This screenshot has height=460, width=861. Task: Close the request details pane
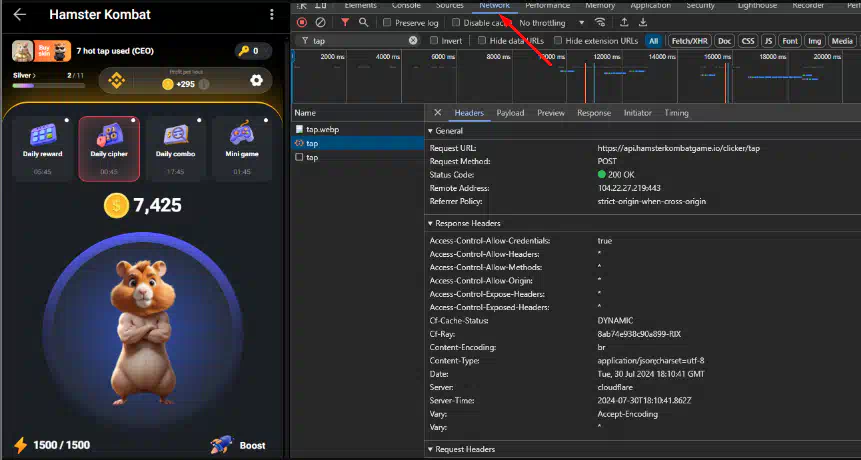[438, 113]
